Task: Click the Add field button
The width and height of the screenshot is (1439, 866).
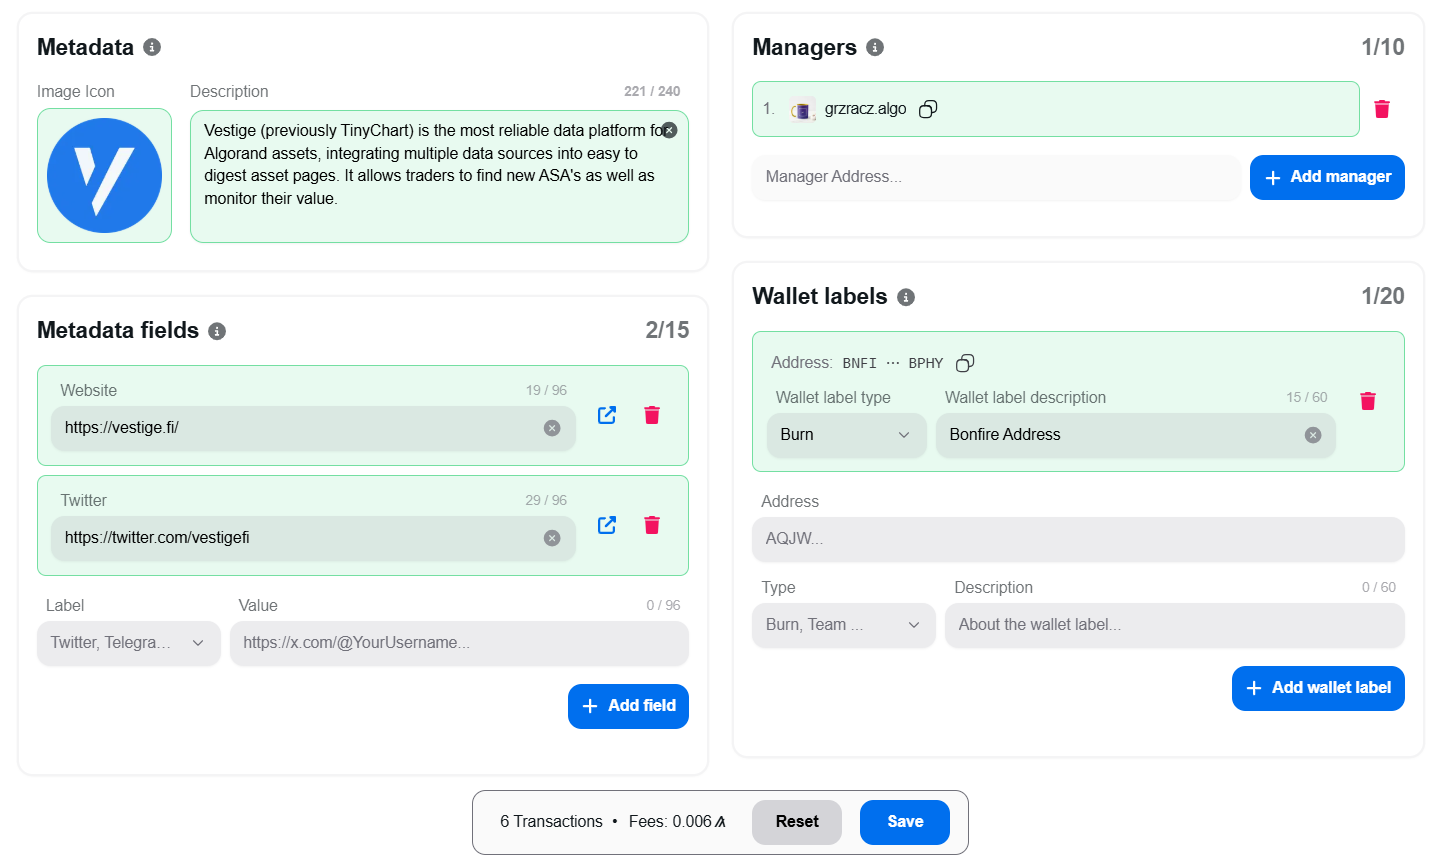Action: pos(628,706)
